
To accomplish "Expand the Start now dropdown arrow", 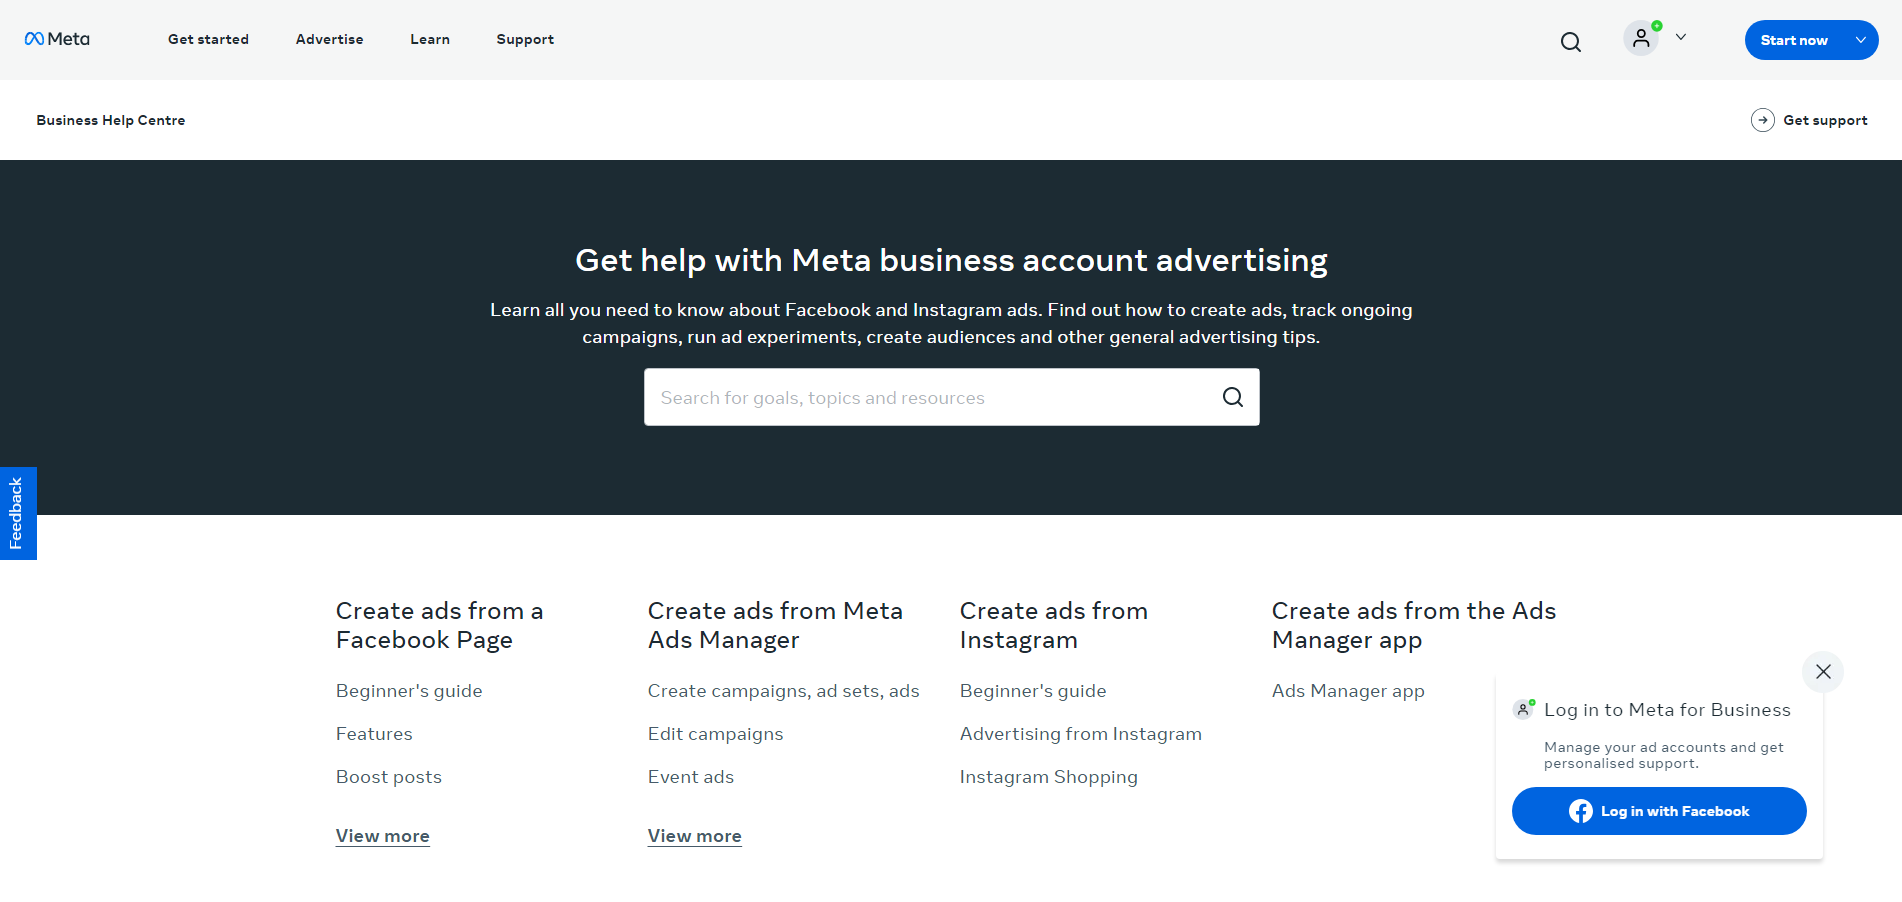I will click(1860, 40).
